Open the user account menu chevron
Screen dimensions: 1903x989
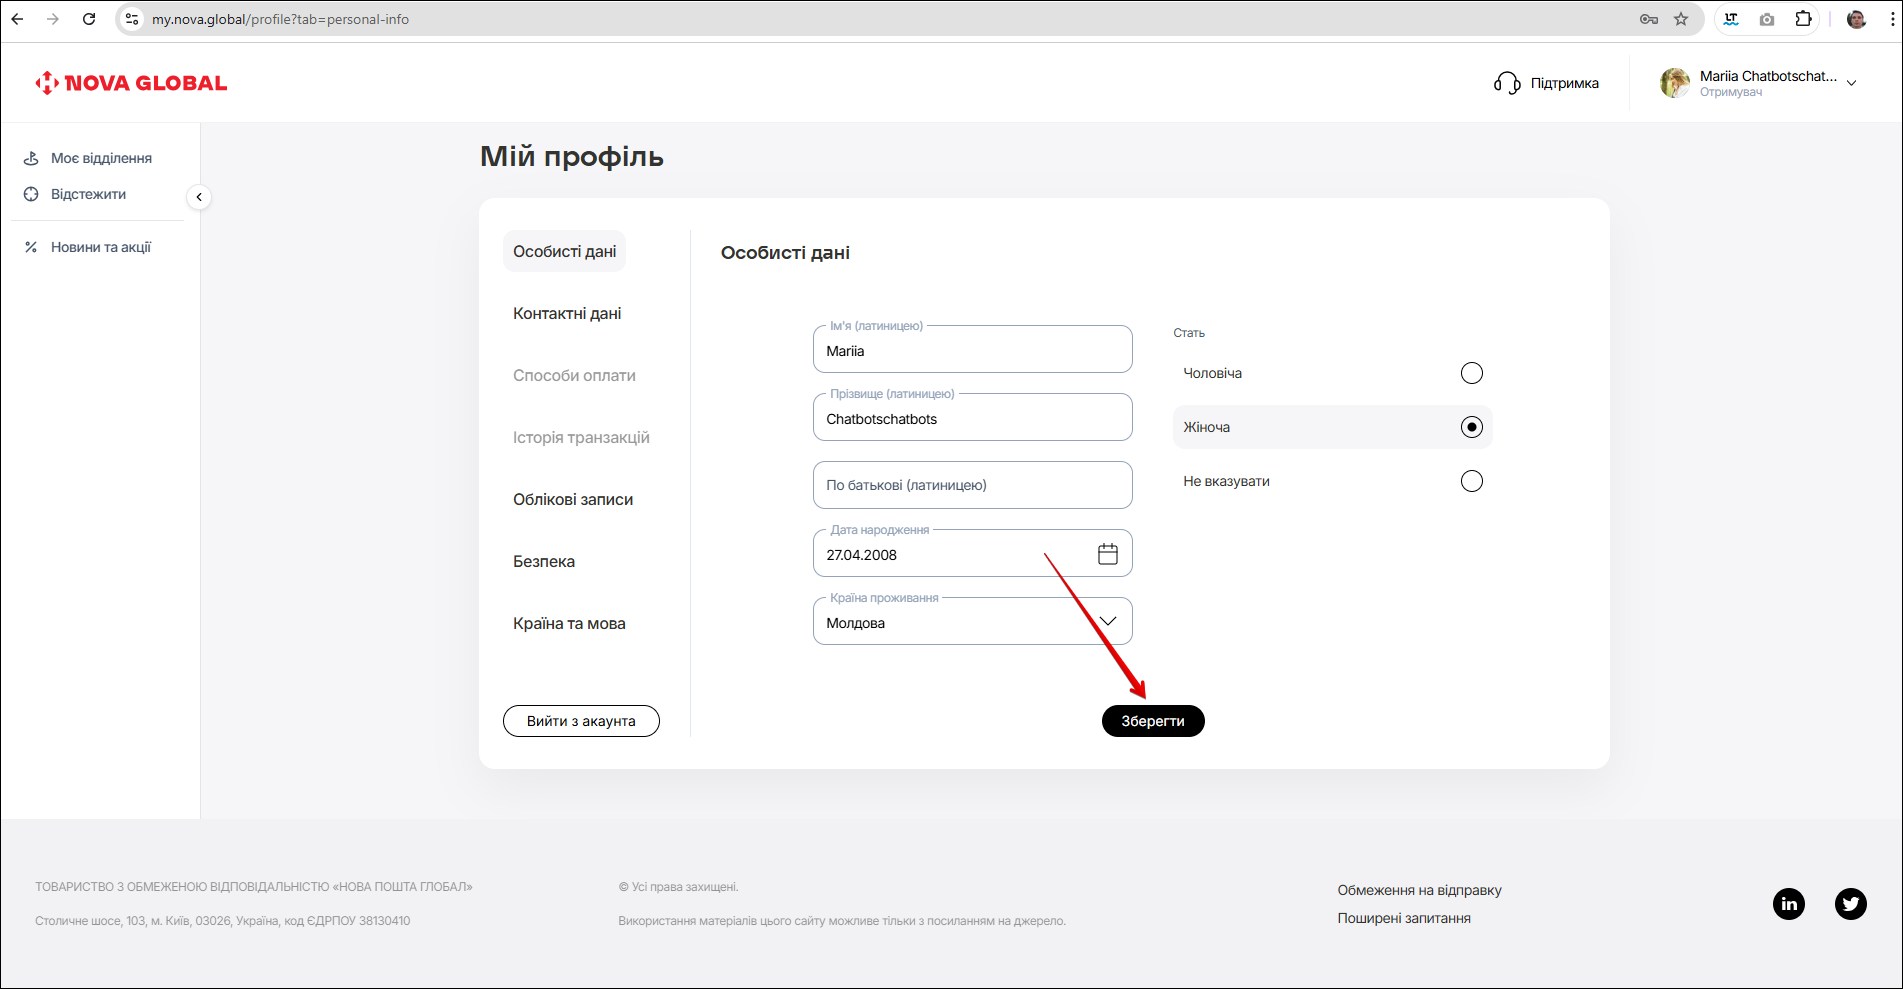tap(1851, 83)
